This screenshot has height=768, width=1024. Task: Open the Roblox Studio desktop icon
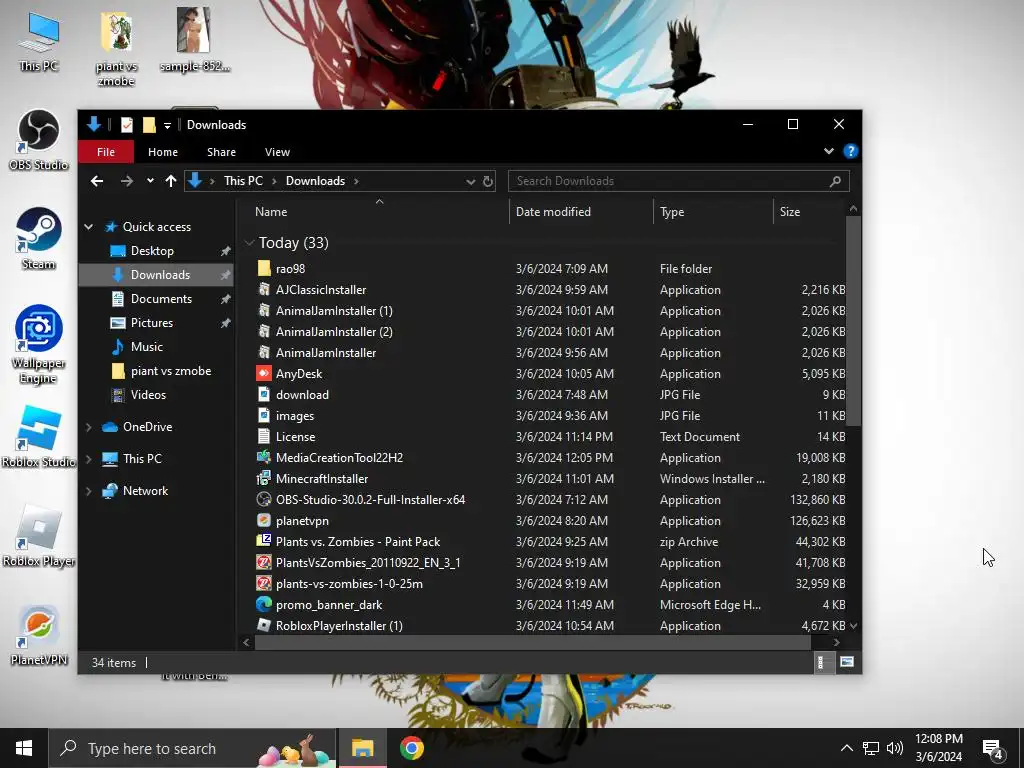[39, 436]
